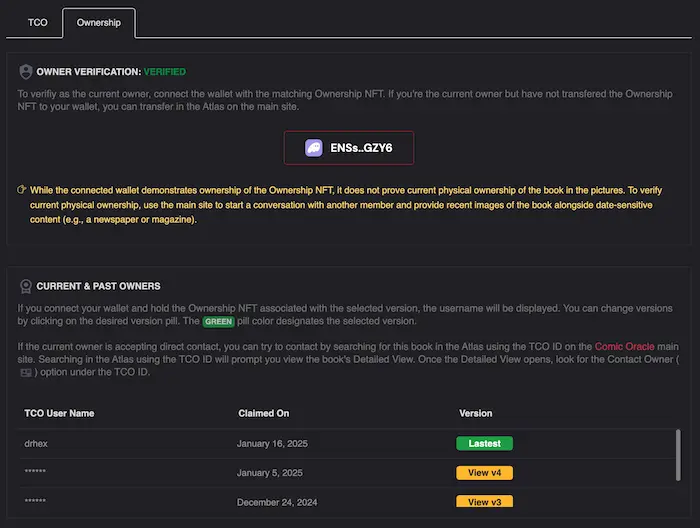
Task: Click the Claimed On column header
Action: coord(263,413)
